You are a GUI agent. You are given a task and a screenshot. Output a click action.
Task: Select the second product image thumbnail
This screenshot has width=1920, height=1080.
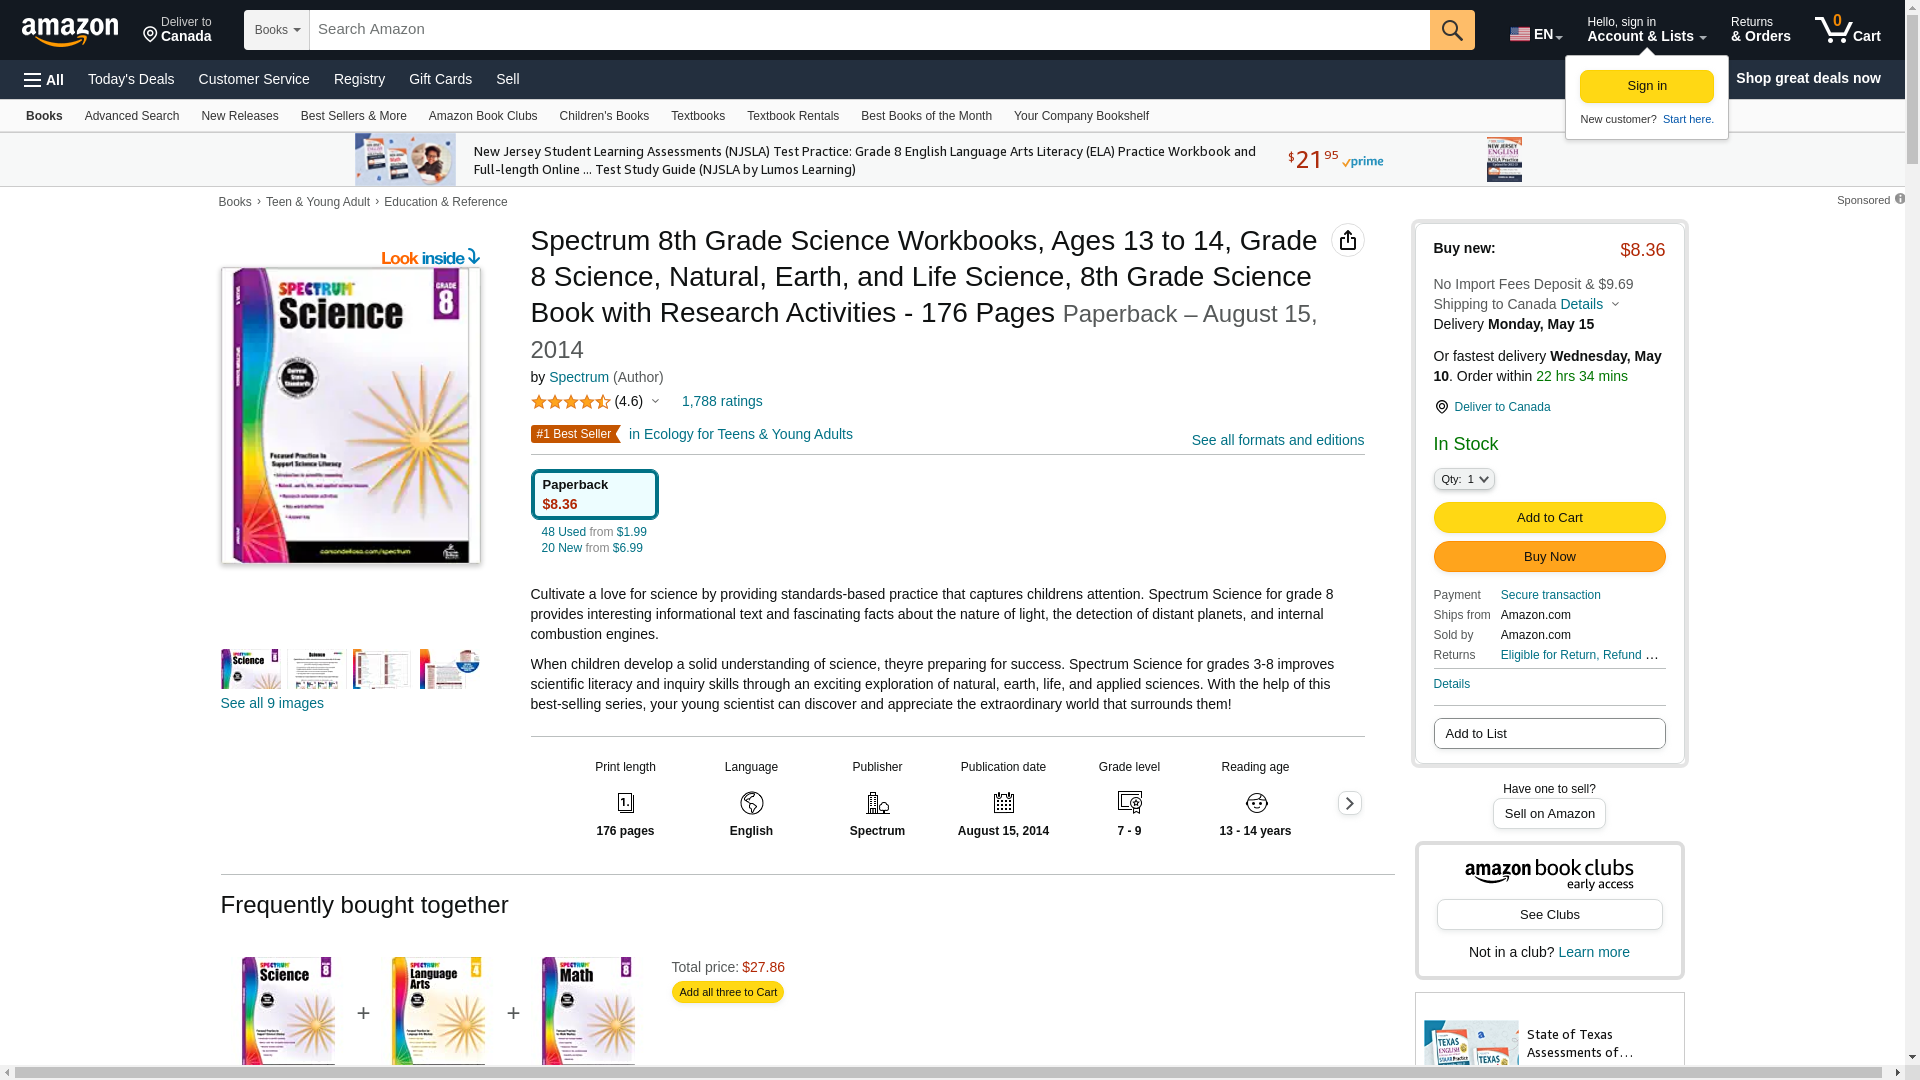[x=316, y=669]
